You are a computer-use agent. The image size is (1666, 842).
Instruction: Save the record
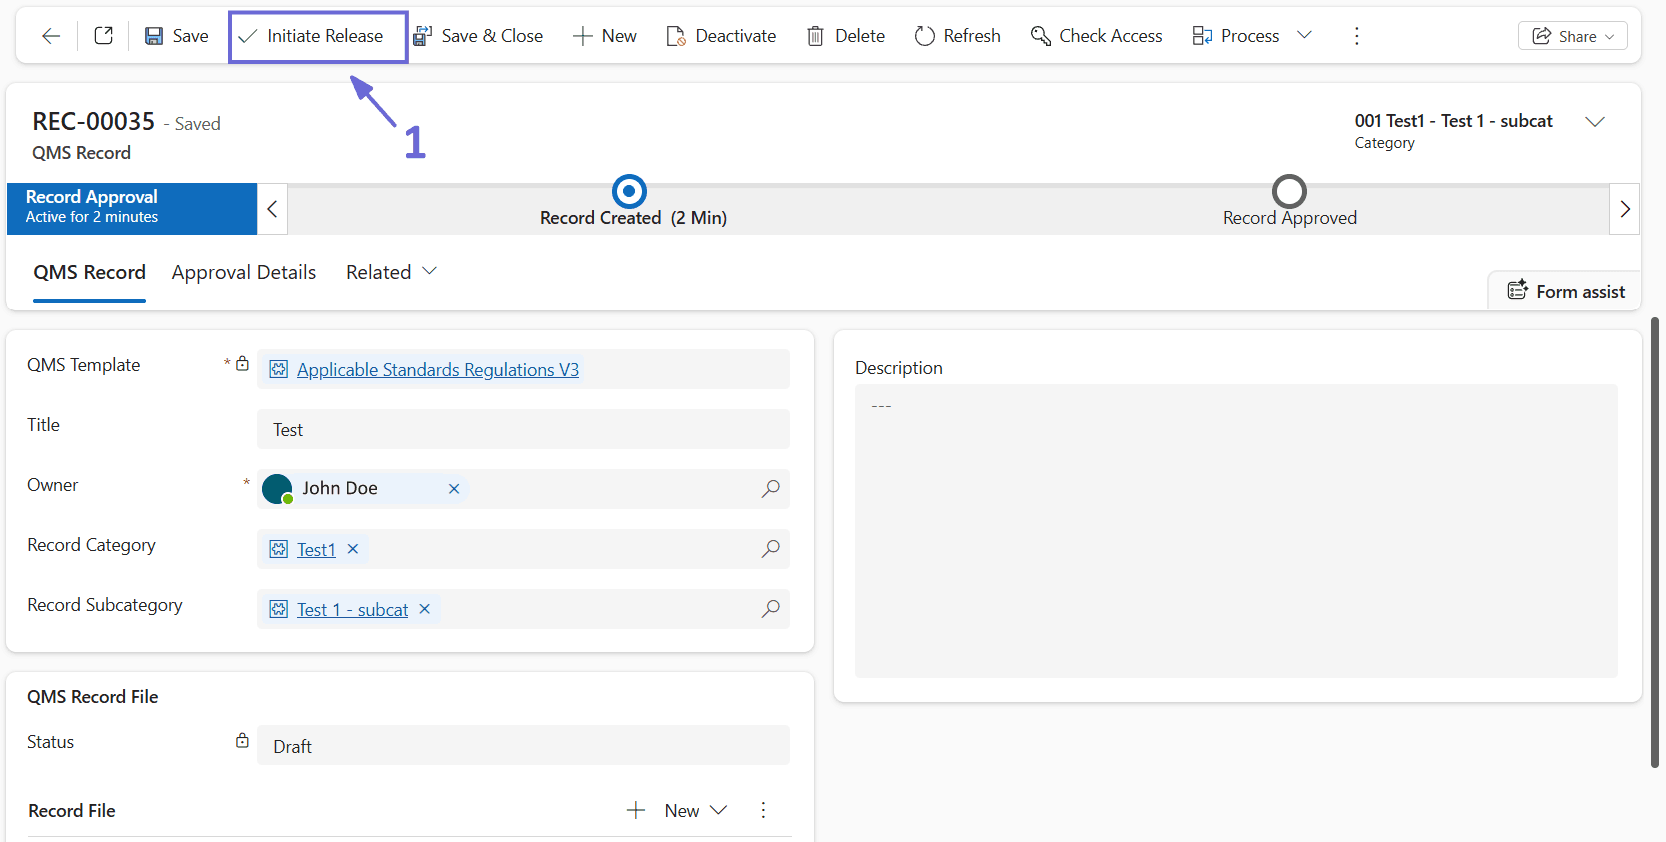pos(177,36)
